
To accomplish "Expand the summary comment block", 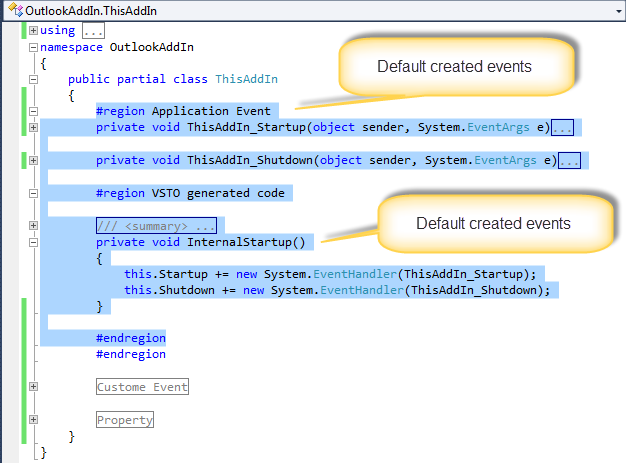I will (x=34, y=226).
